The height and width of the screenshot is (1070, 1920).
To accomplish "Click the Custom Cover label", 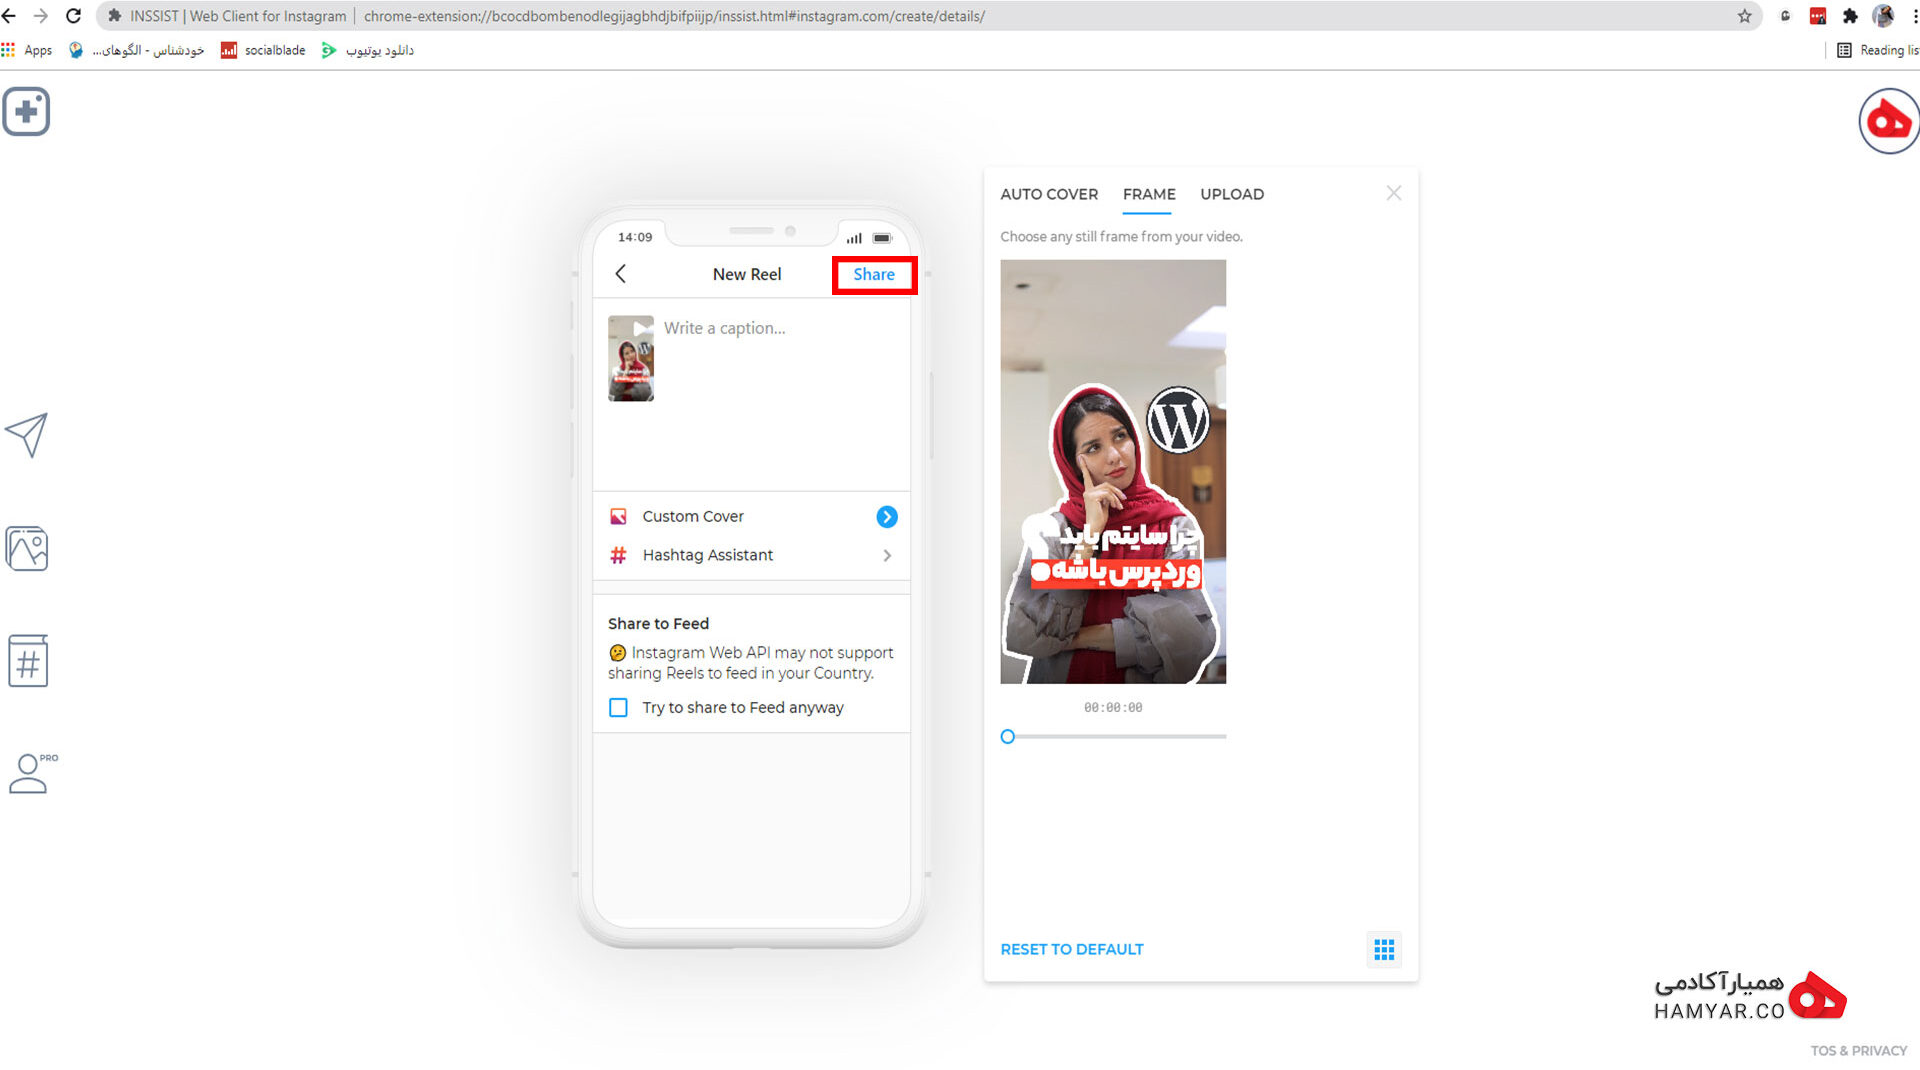I will click(x=692, y=516).
